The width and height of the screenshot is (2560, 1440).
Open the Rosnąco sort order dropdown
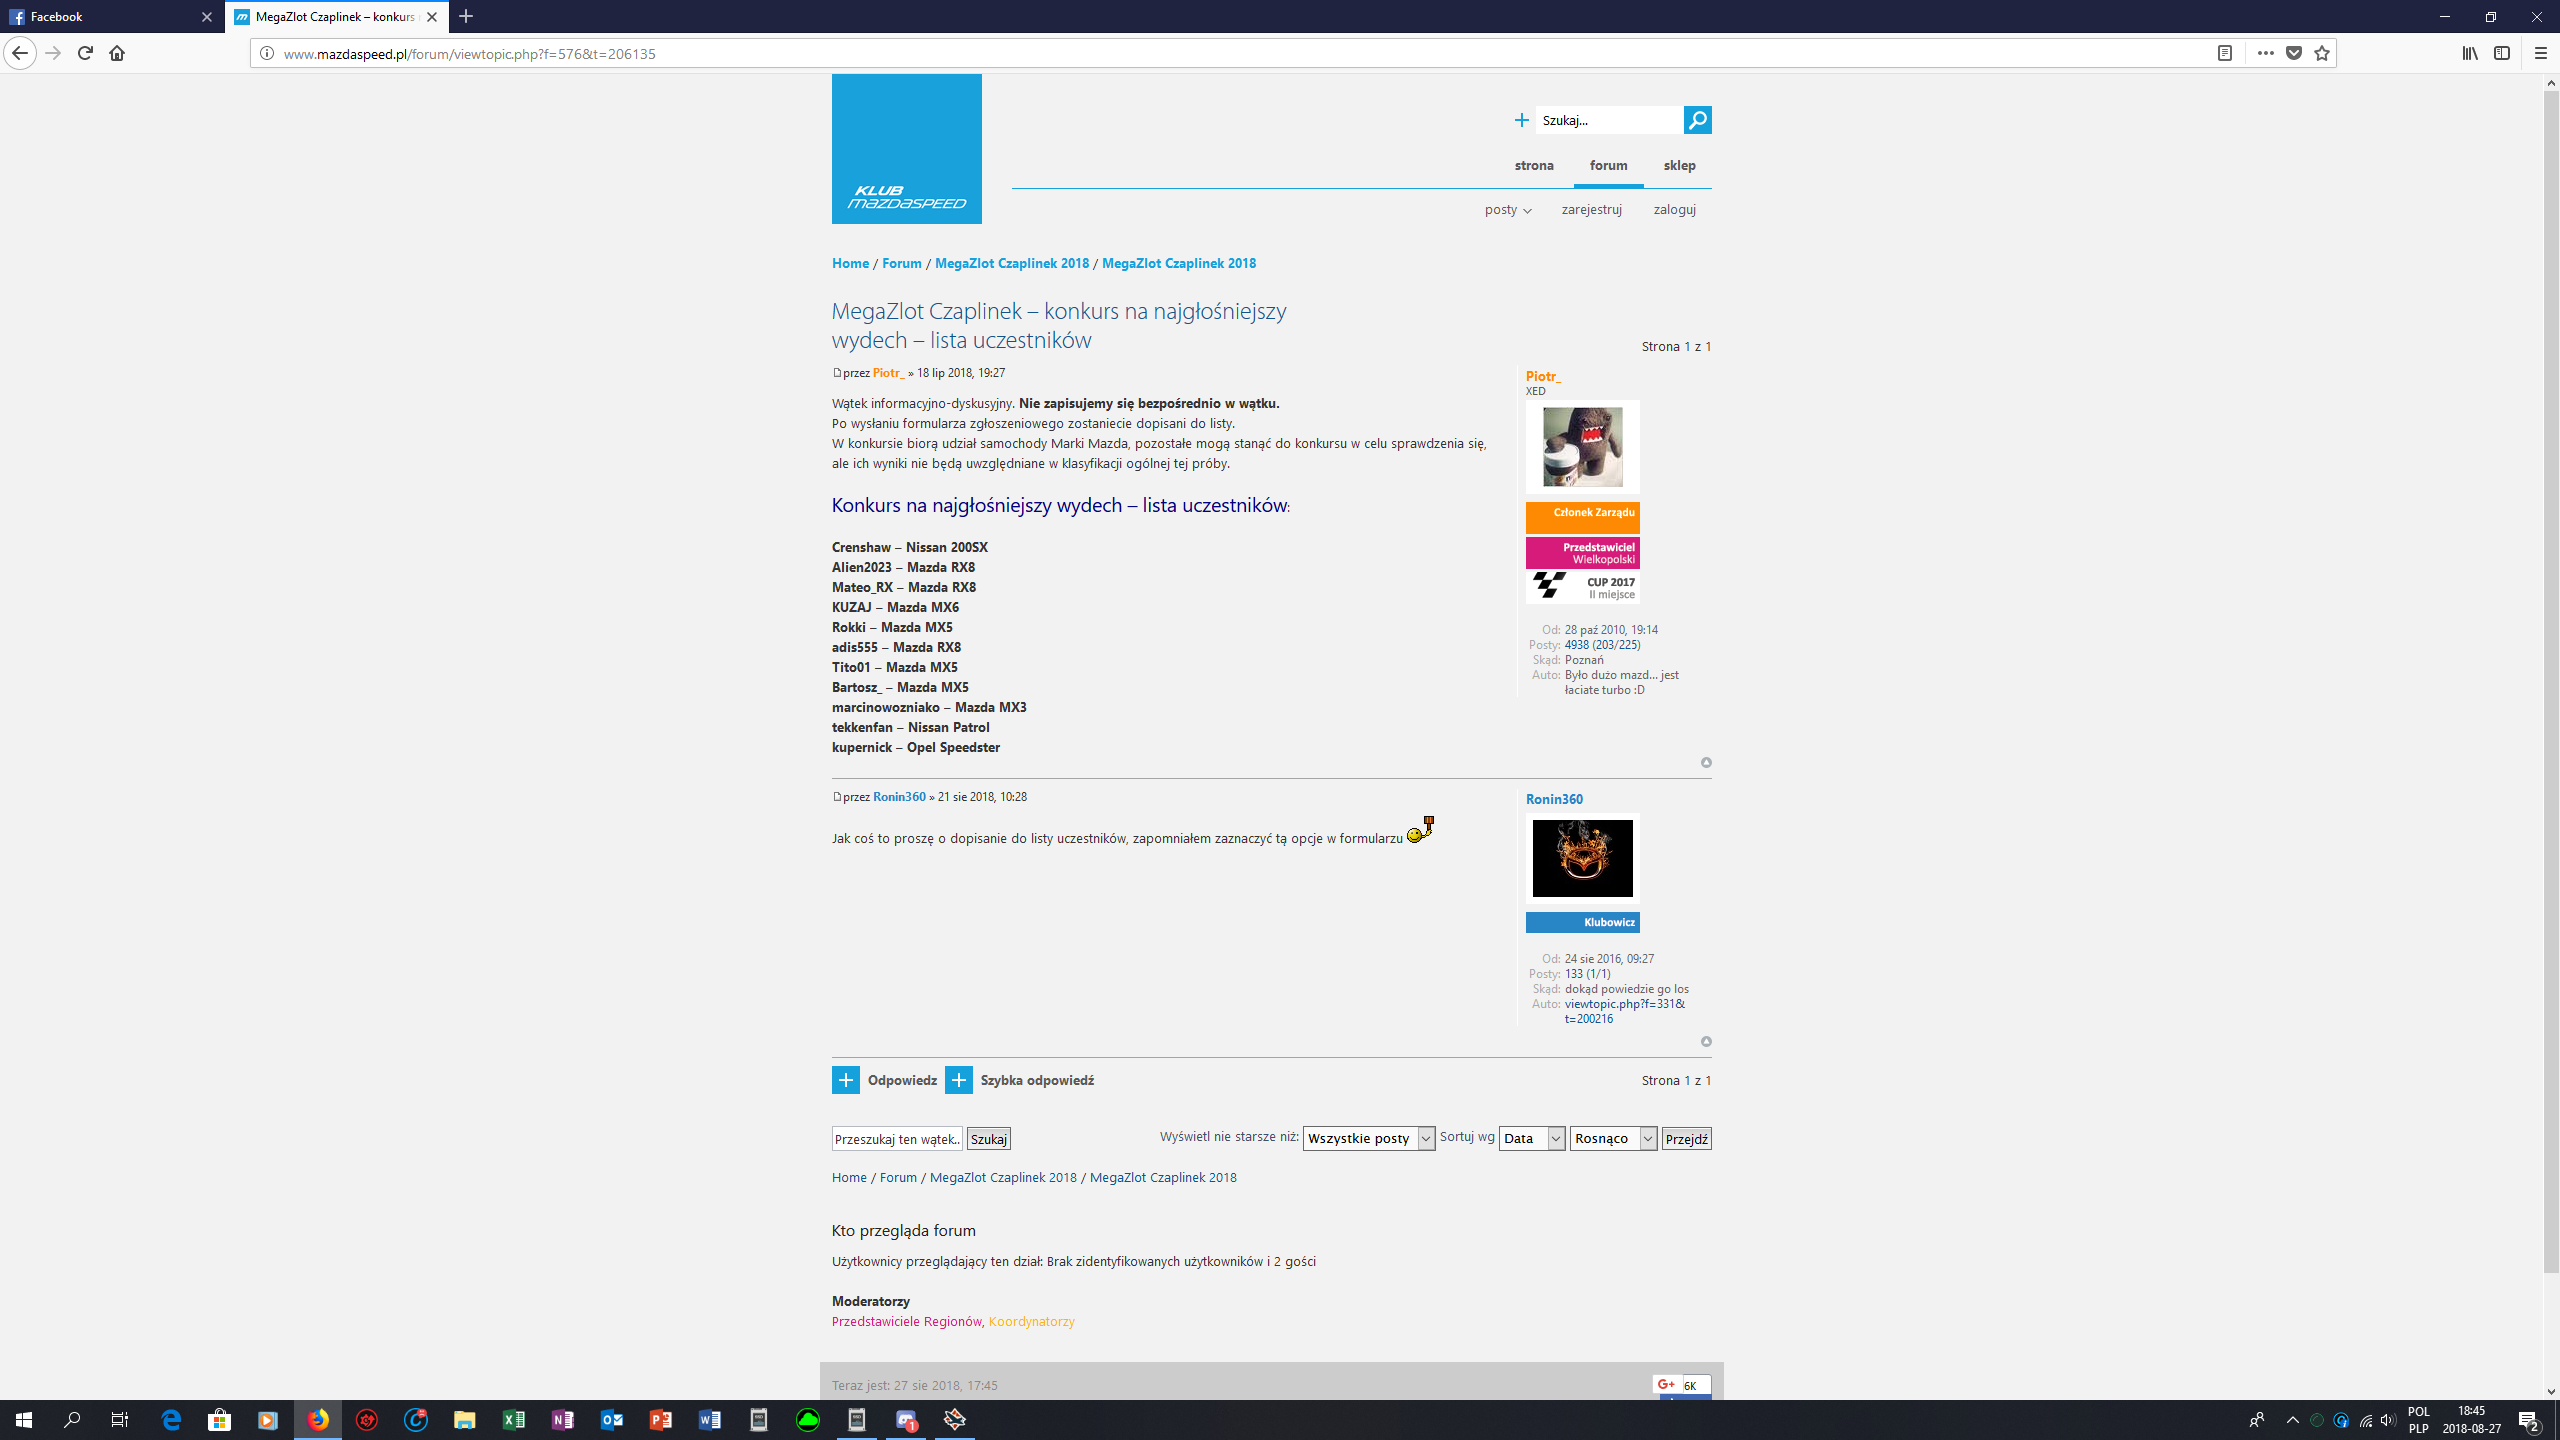[x=1612, y=1138]
